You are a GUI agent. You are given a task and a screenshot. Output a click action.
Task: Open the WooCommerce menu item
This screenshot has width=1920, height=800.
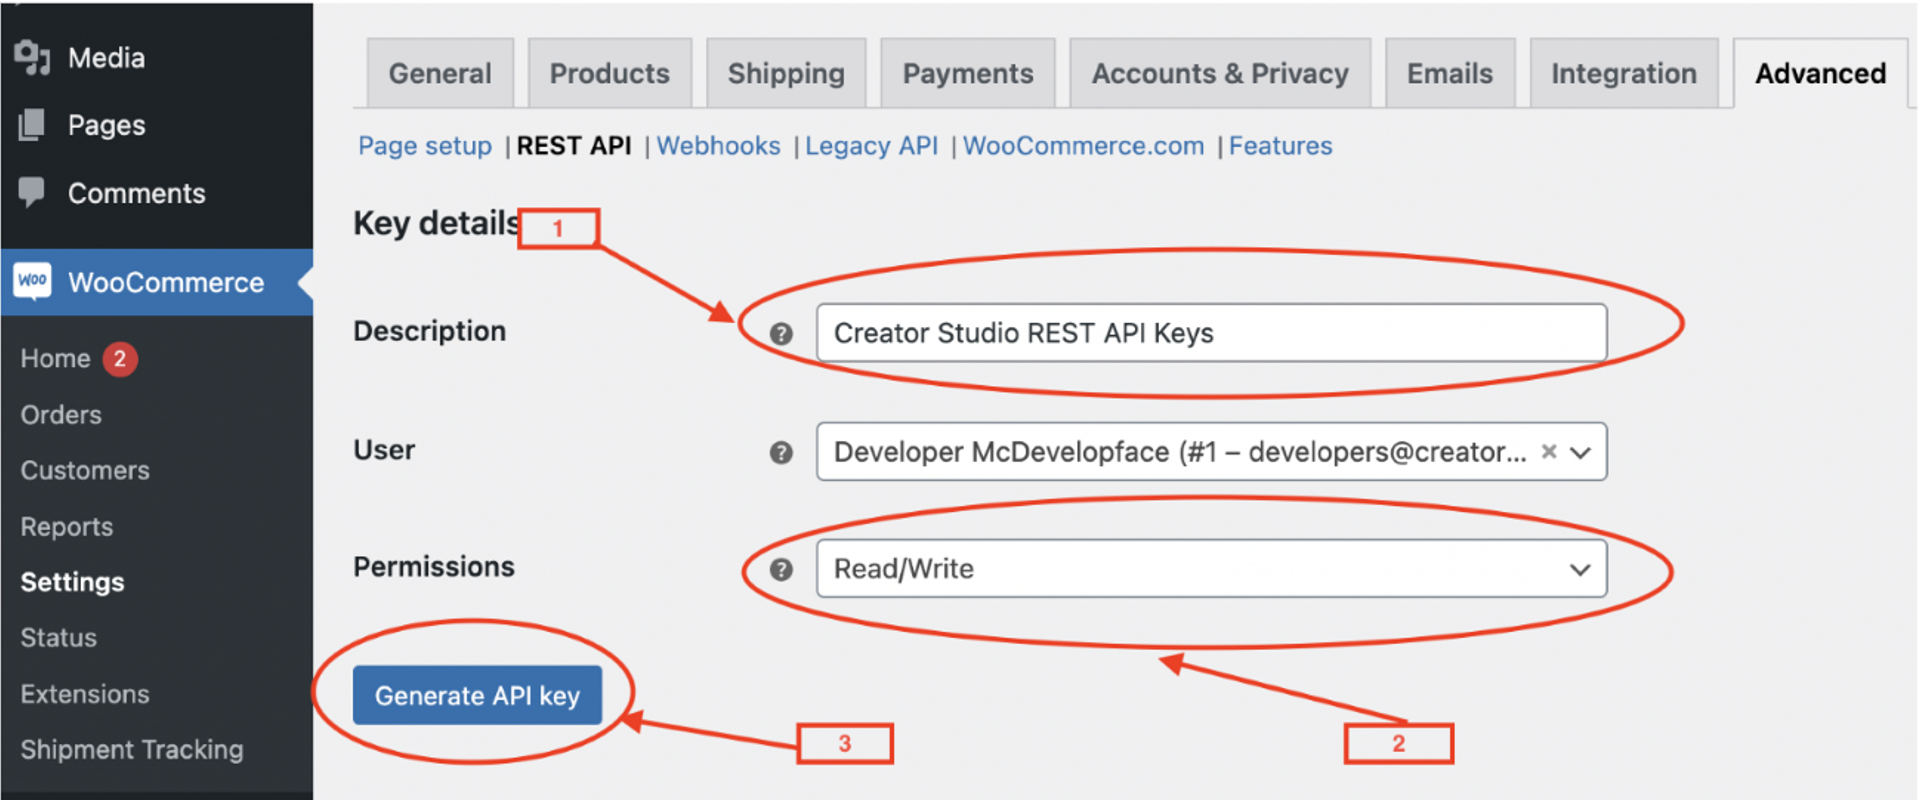(156, 282)
